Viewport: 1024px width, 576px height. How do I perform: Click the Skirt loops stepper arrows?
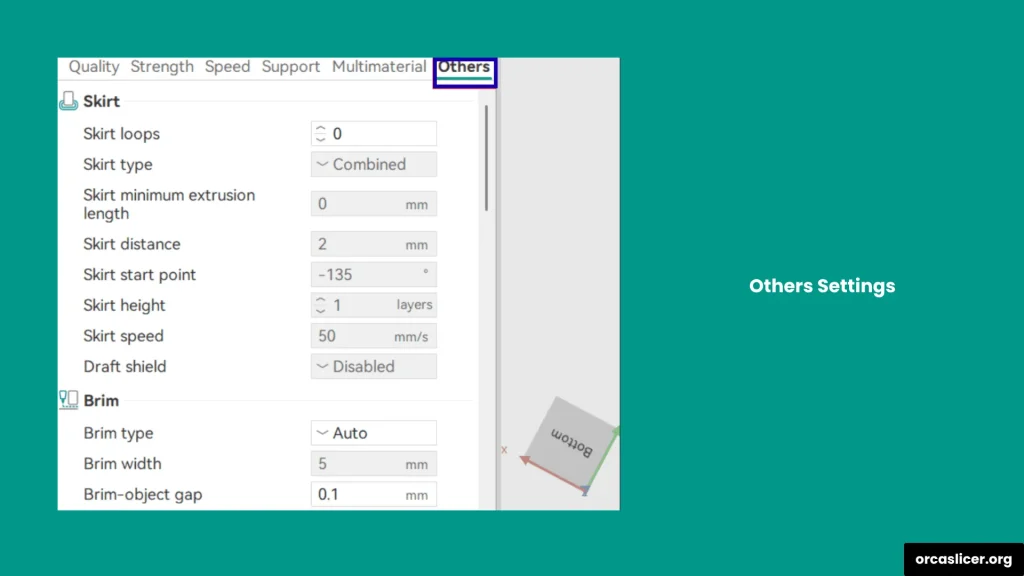pyautogui.click(x=321, y=134)
